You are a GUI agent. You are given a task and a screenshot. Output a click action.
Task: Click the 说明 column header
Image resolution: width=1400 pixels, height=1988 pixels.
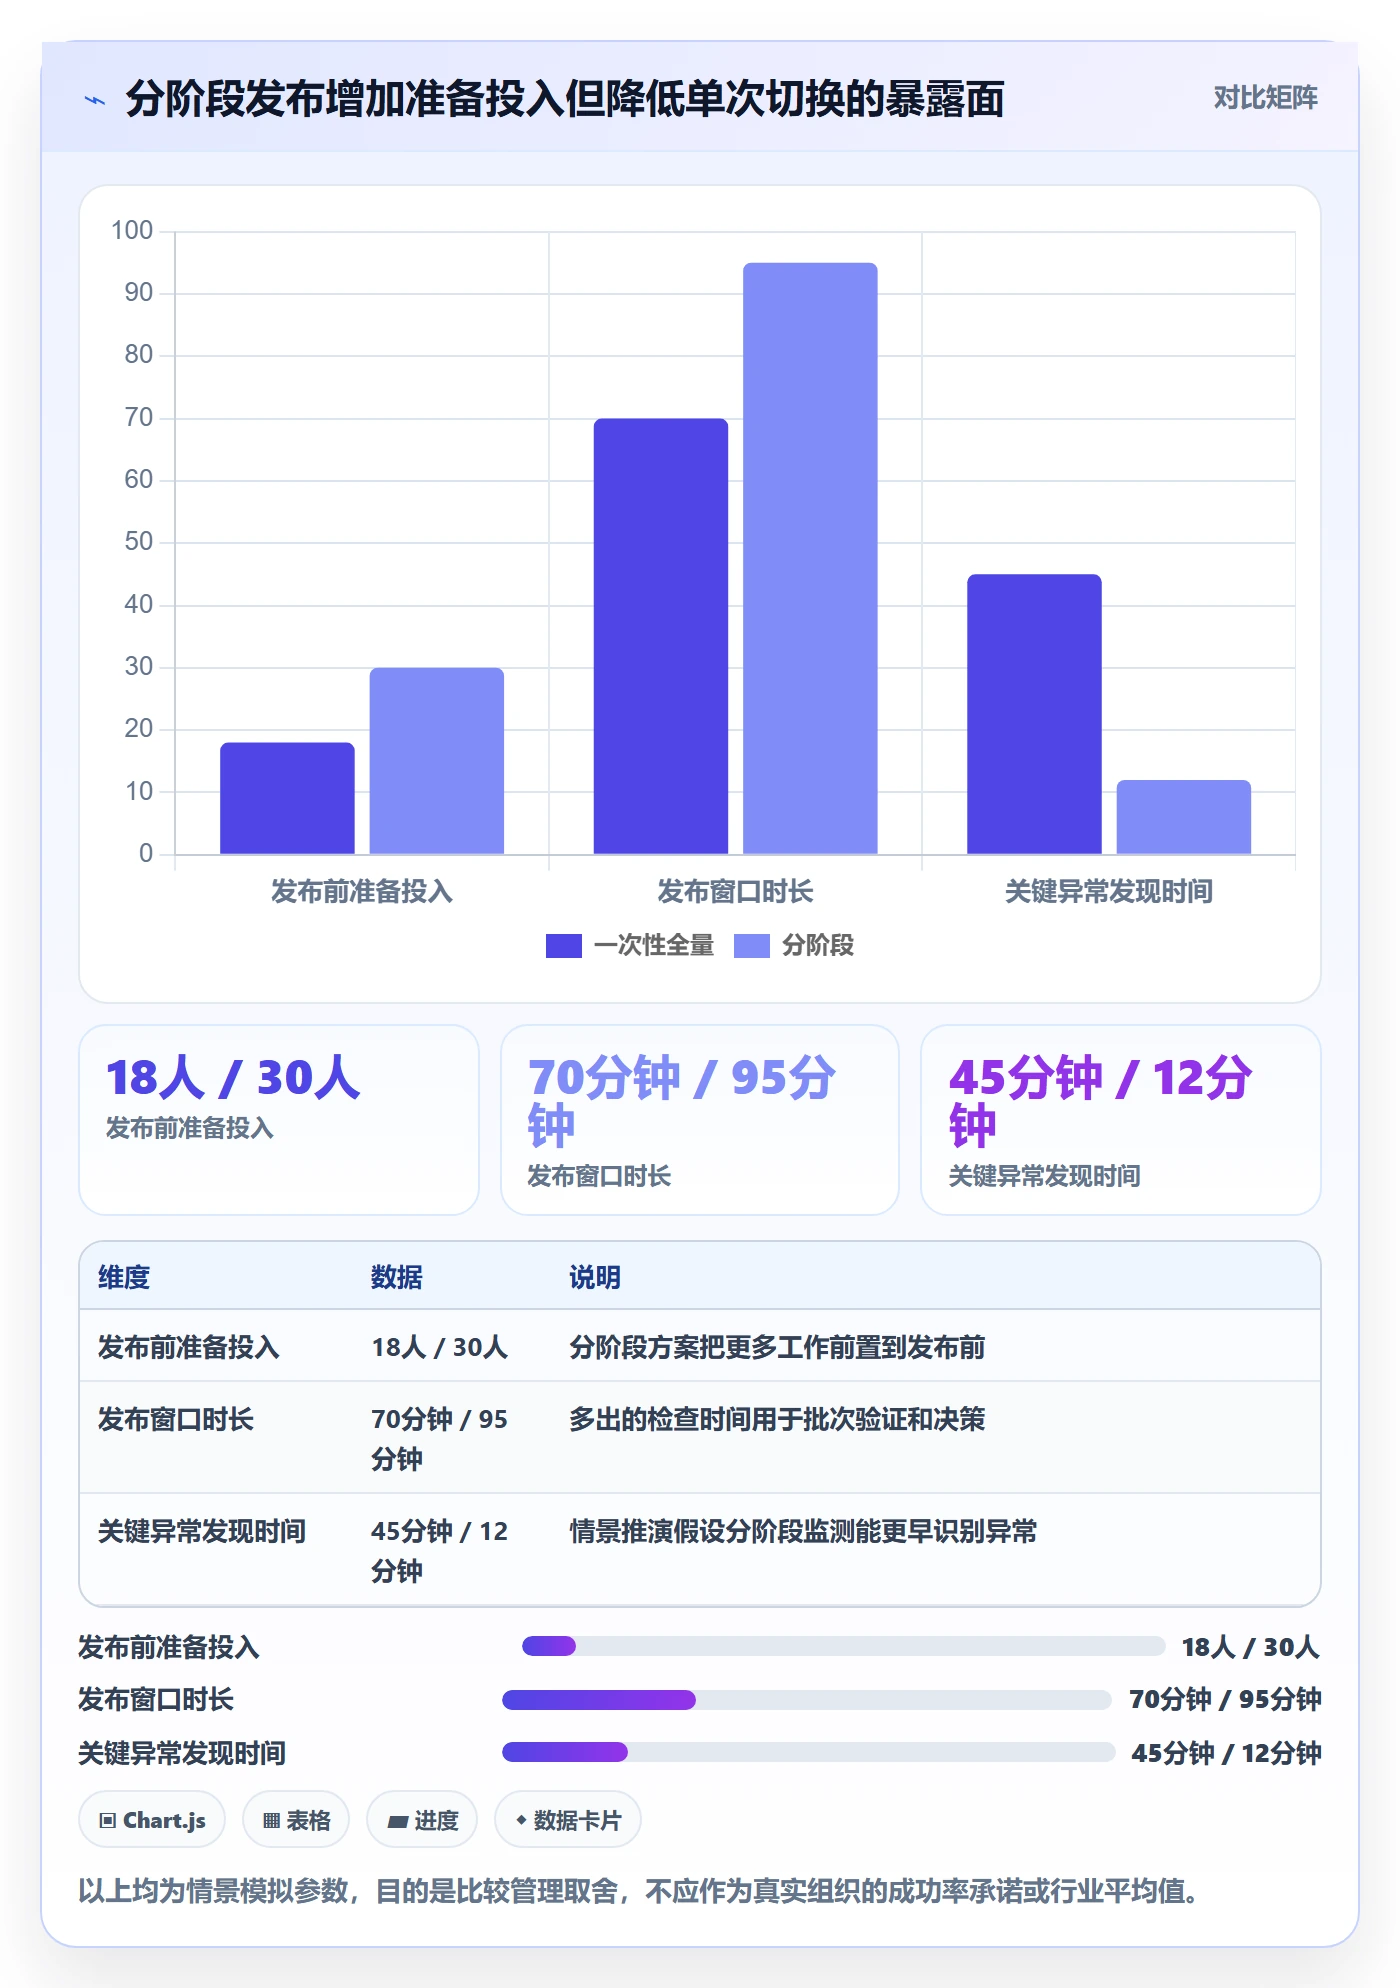click(x=595, y=1277)
